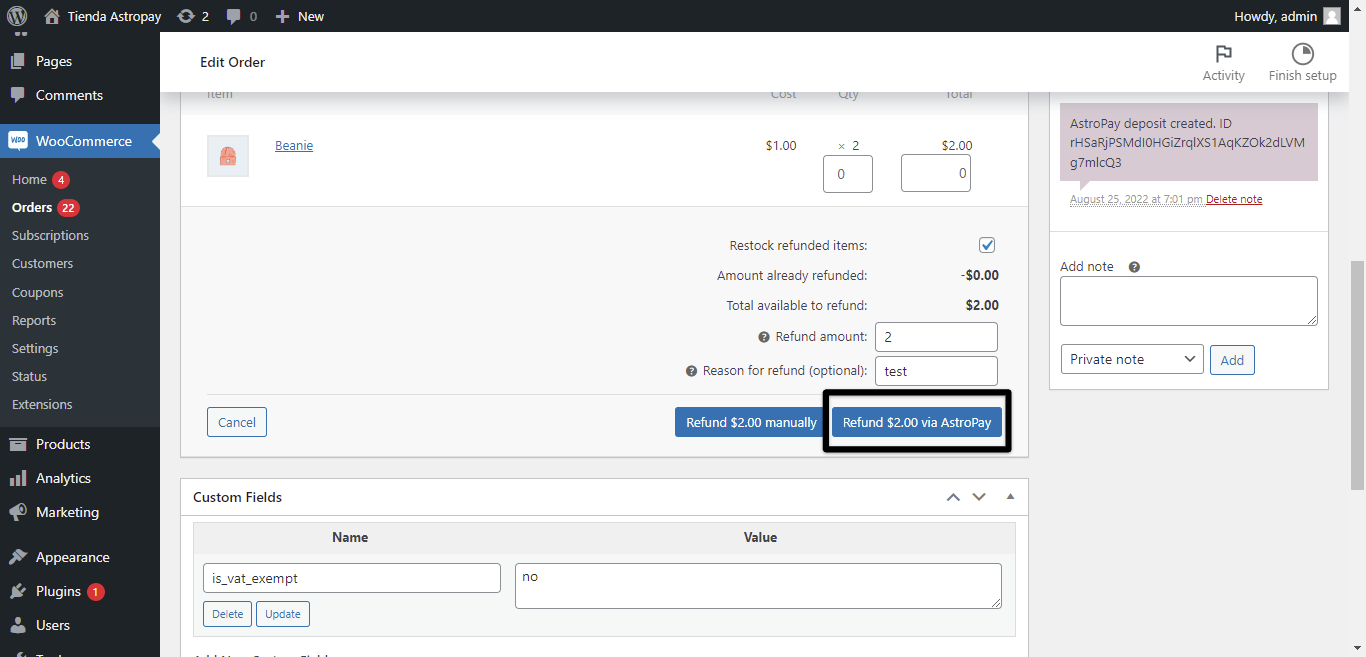Open the updates icon showing 2

(x=185, y=16)
